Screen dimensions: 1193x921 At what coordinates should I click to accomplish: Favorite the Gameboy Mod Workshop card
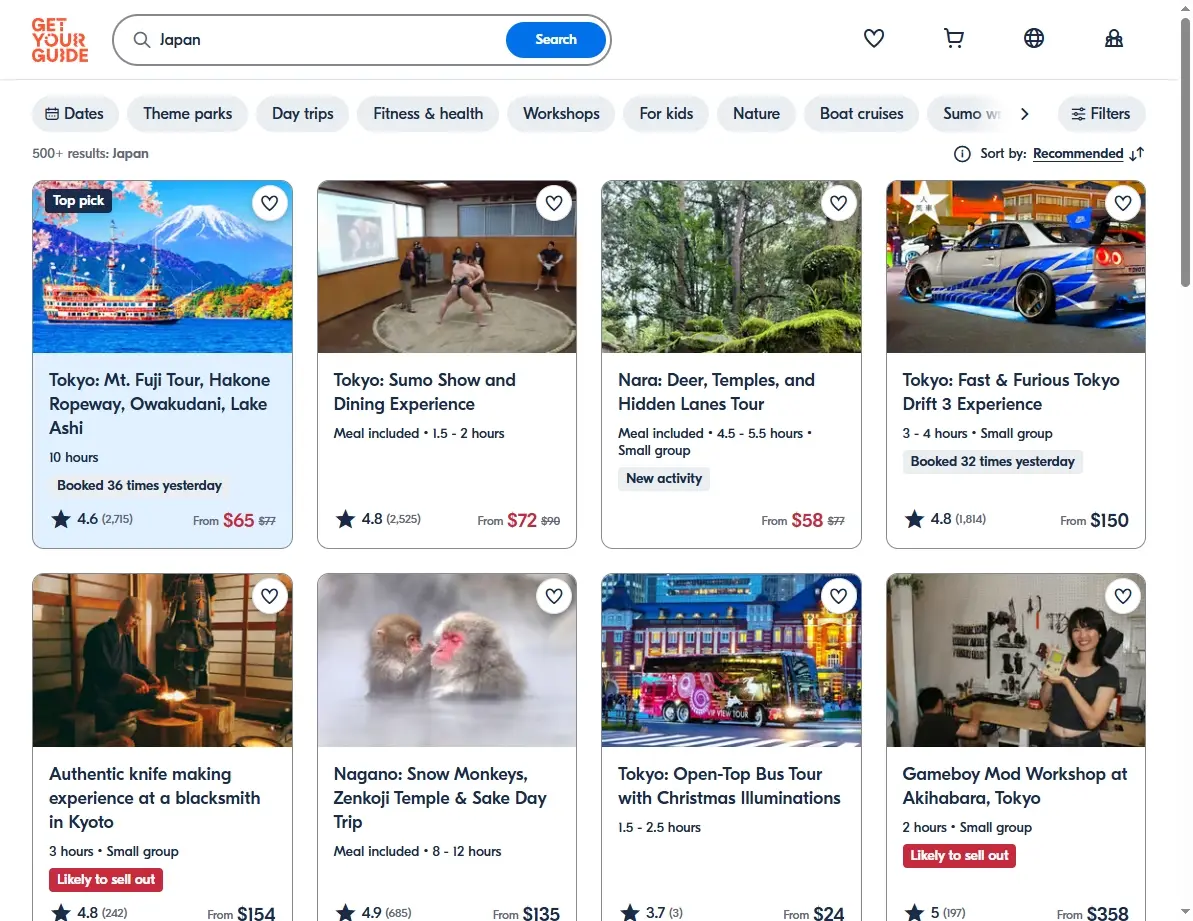pos(1123,596)
